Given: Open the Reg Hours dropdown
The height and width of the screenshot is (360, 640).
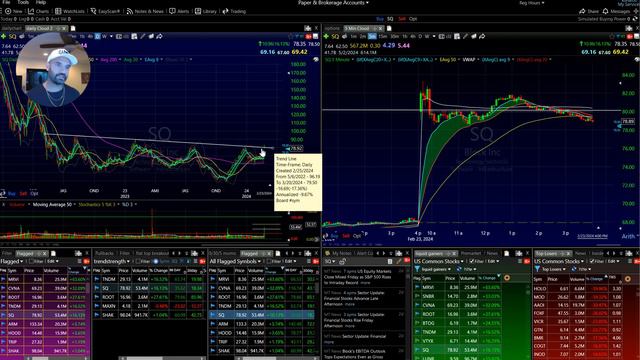Looking at the screenshot, I should [531, 3].
